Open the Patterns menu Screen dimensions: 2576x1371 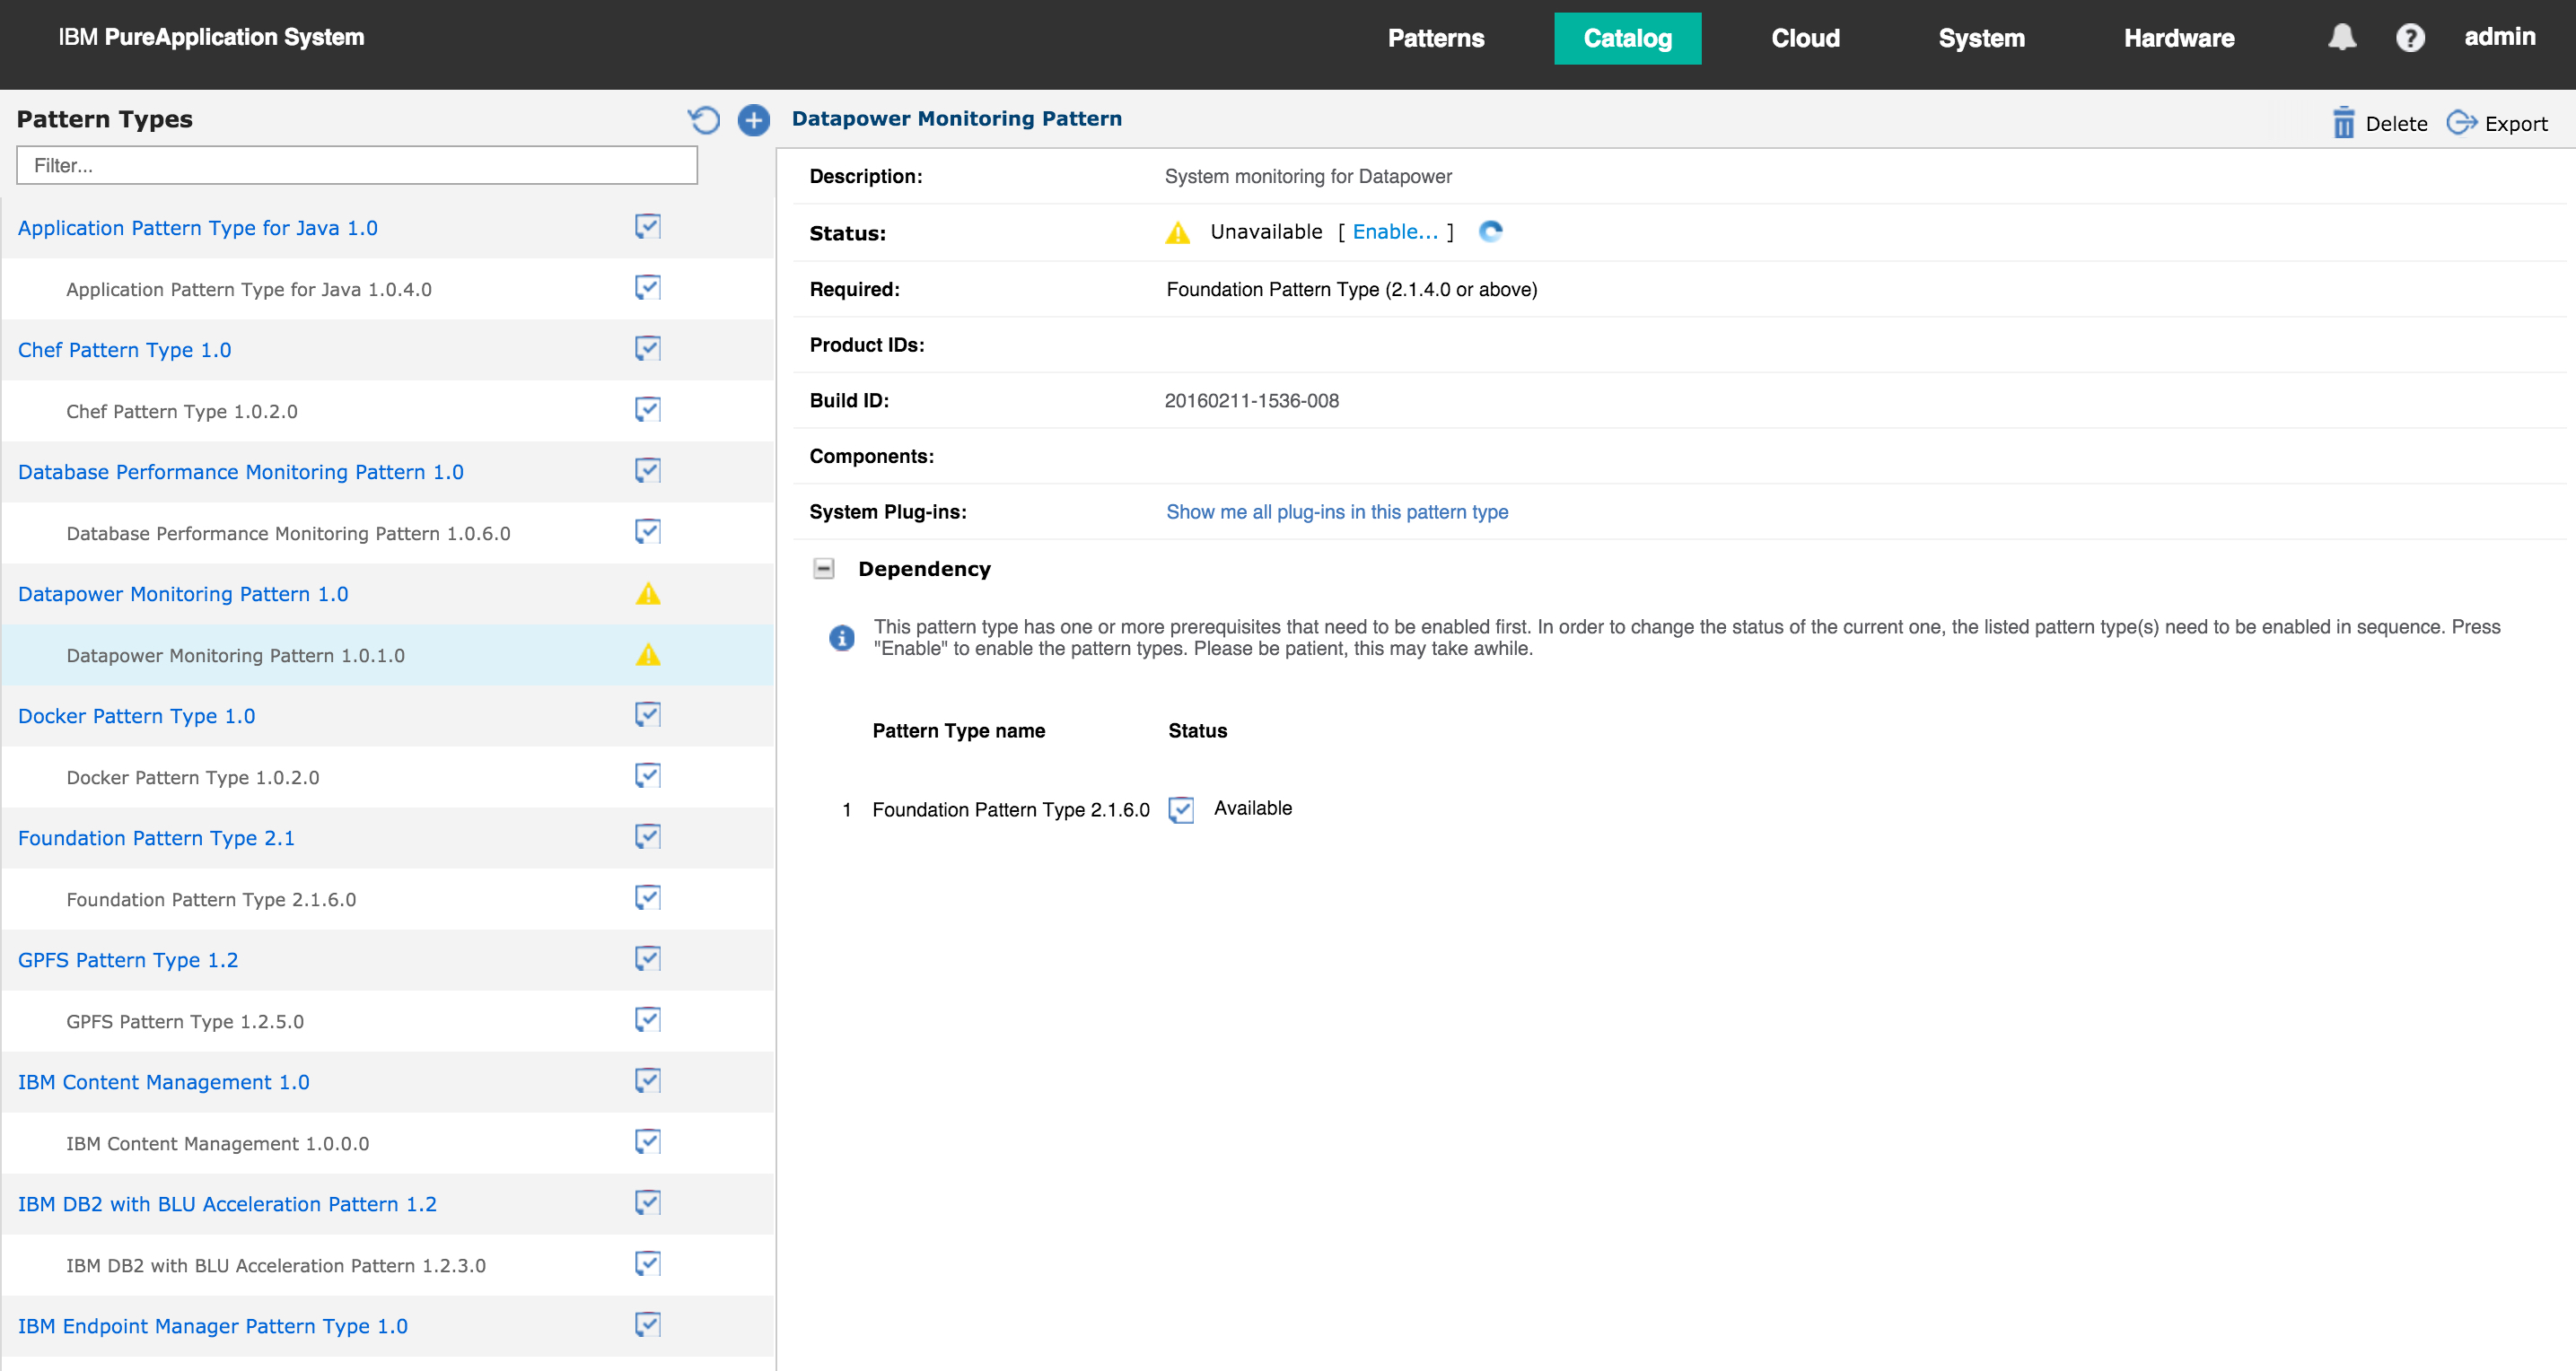click(x=1435, y=38)
